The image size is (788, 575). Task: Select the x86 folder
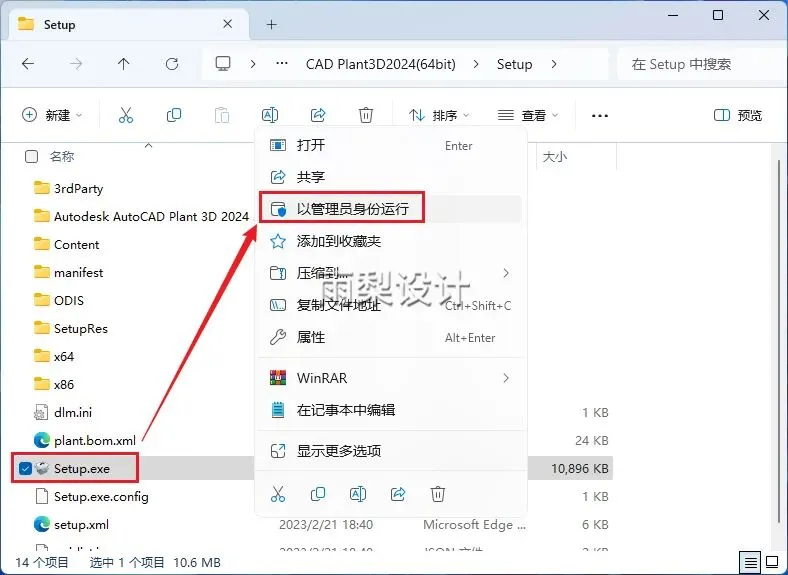[54, 385]
